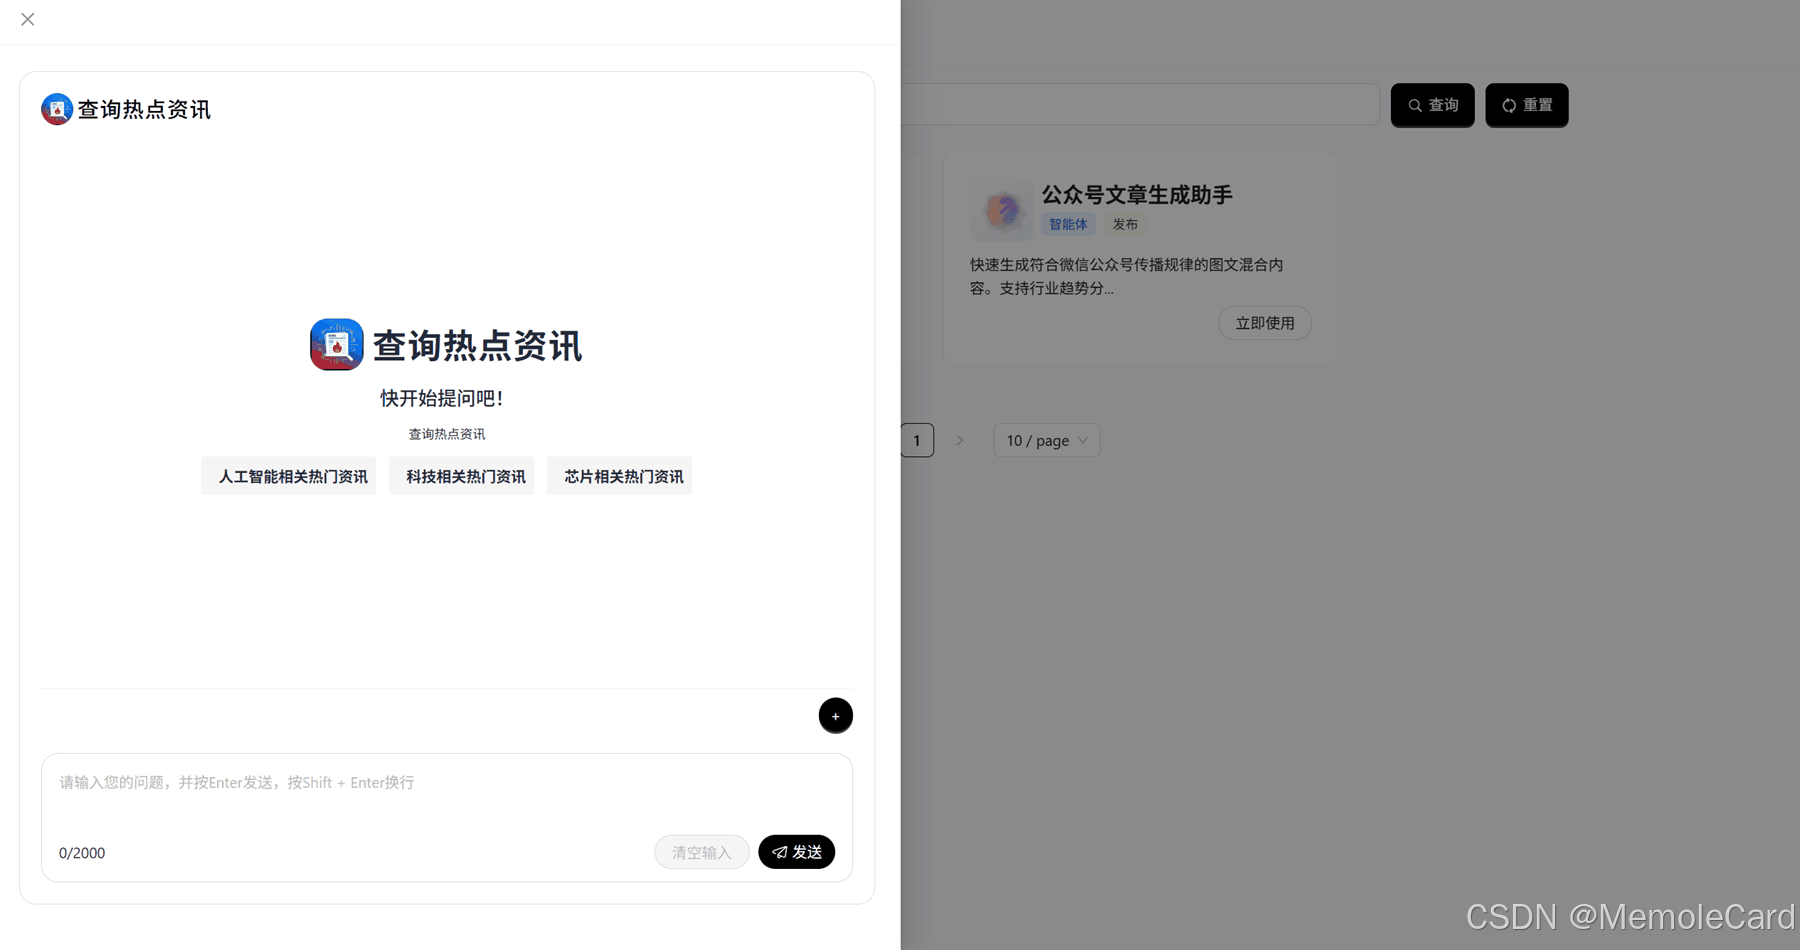
Task: Select the 智能体 tag on the agent card
Action: pyautogui.click(x=1067, y=224)
